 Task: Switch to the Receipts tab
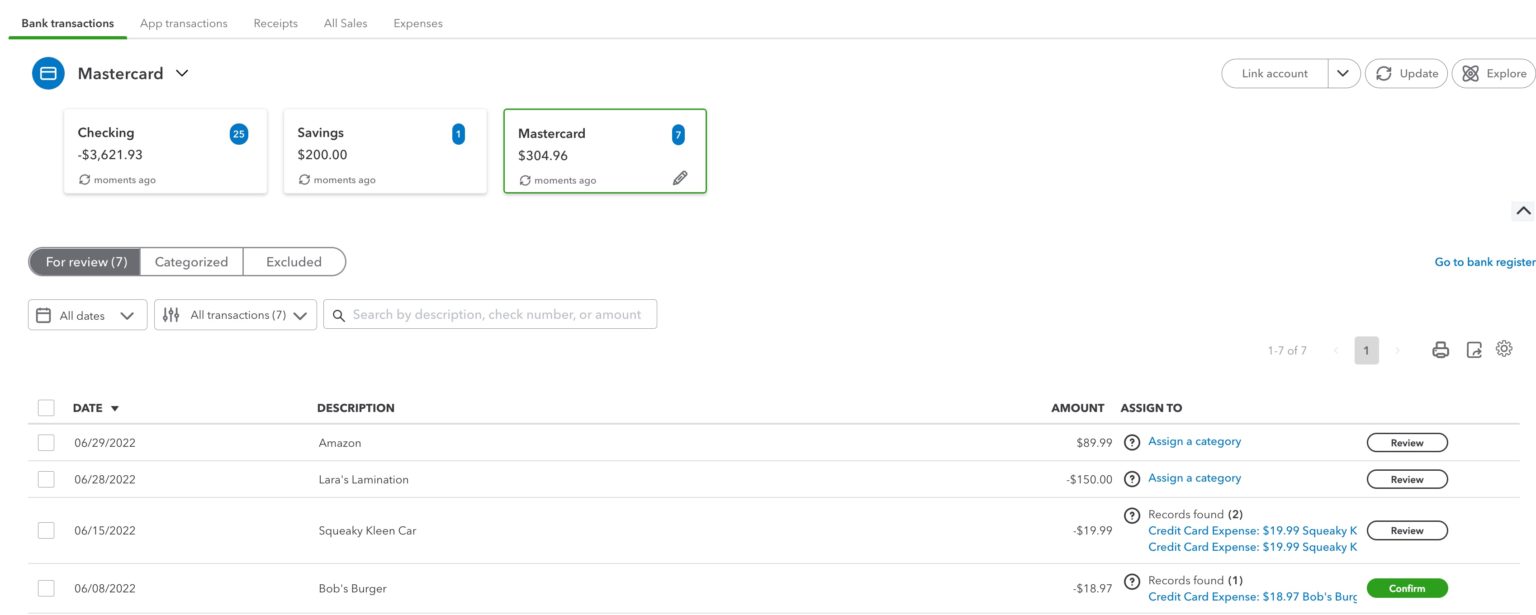(275, 22)
